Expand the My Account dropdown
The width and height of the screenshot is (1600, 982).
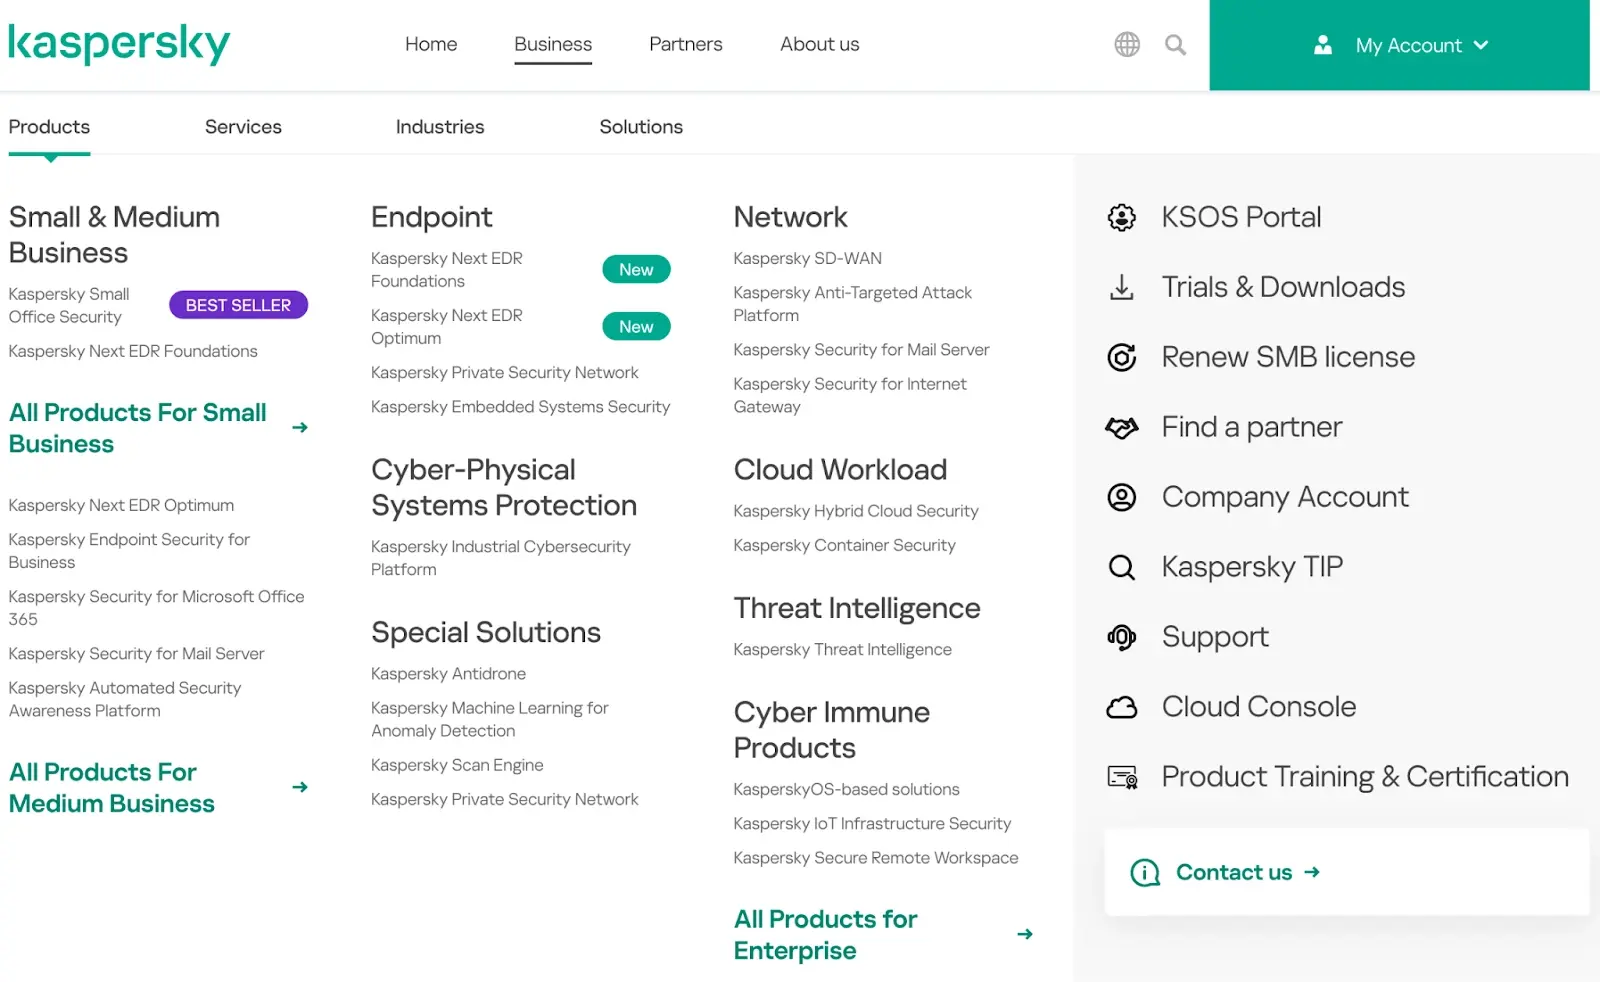pyautogui.click(x=1400, y=46)
